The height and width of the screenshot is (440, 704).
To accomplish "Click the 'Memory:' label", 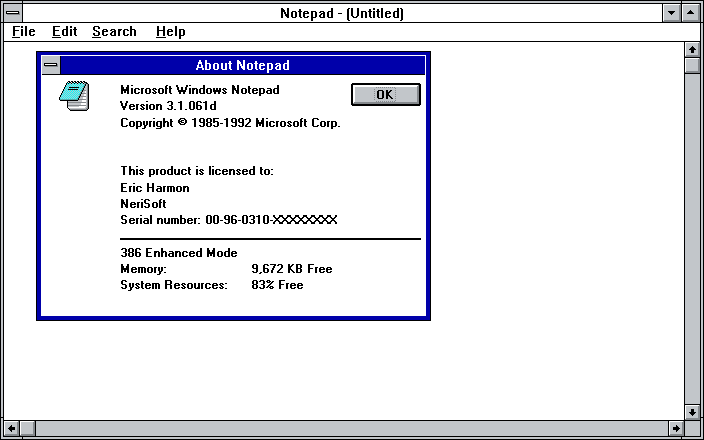I will click(x=143, y=269).
